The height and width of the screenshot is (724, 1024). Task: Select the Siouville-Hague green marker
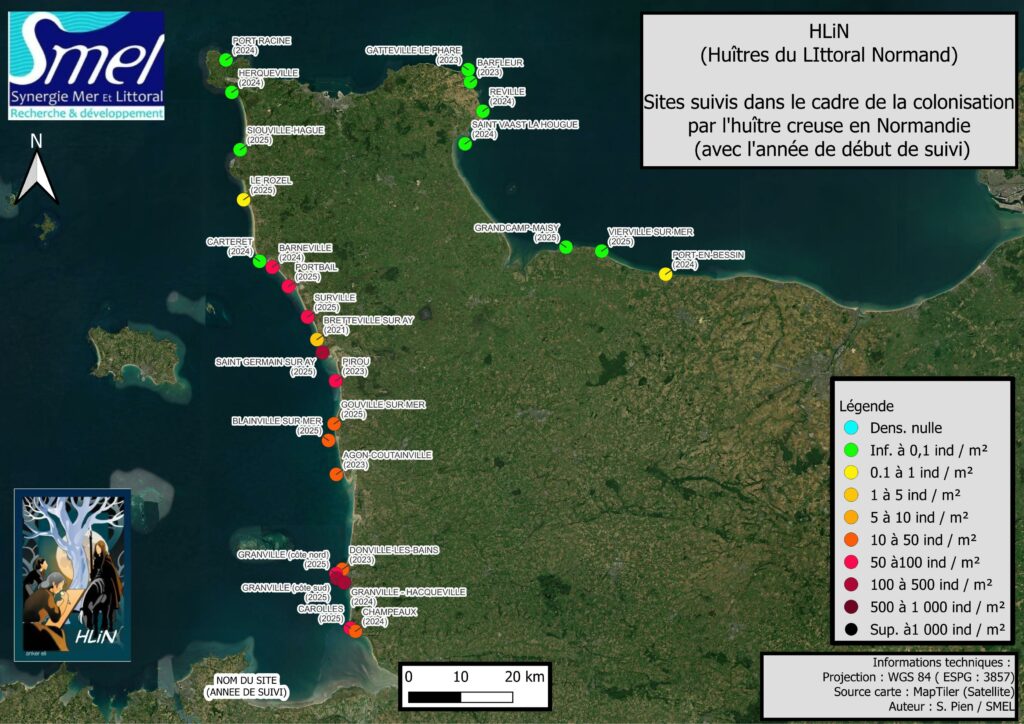click(240, 150)
